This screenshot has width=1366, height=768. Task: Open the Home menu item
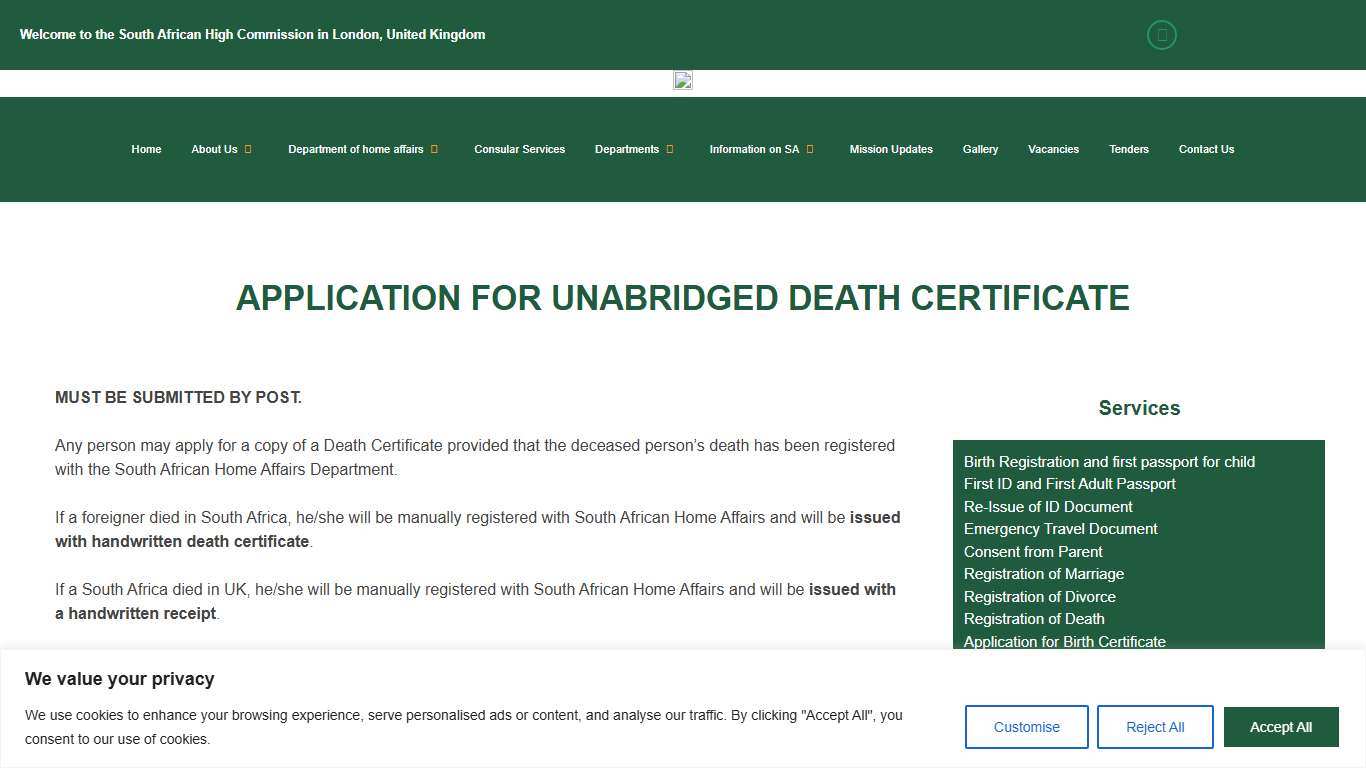146,149
